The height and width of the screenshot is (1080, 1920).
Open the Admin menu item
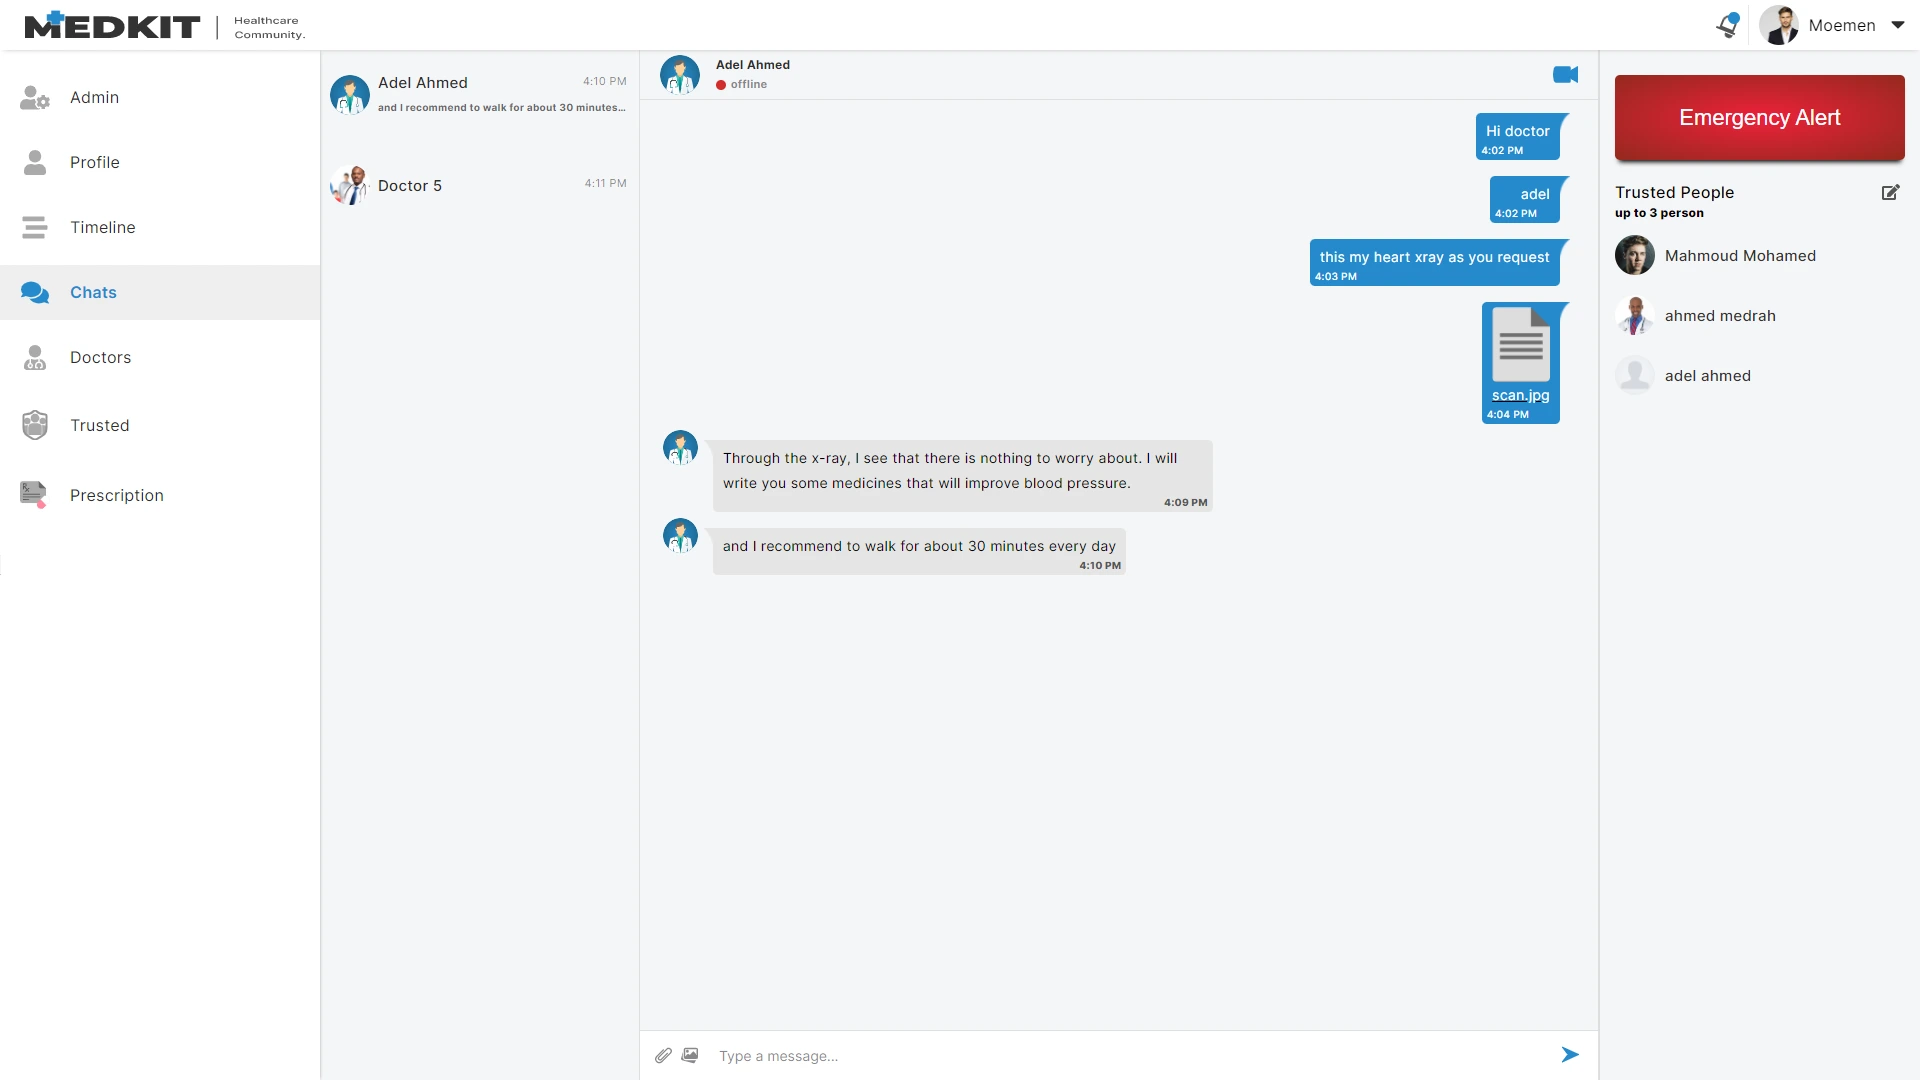(x=94, y=97)
